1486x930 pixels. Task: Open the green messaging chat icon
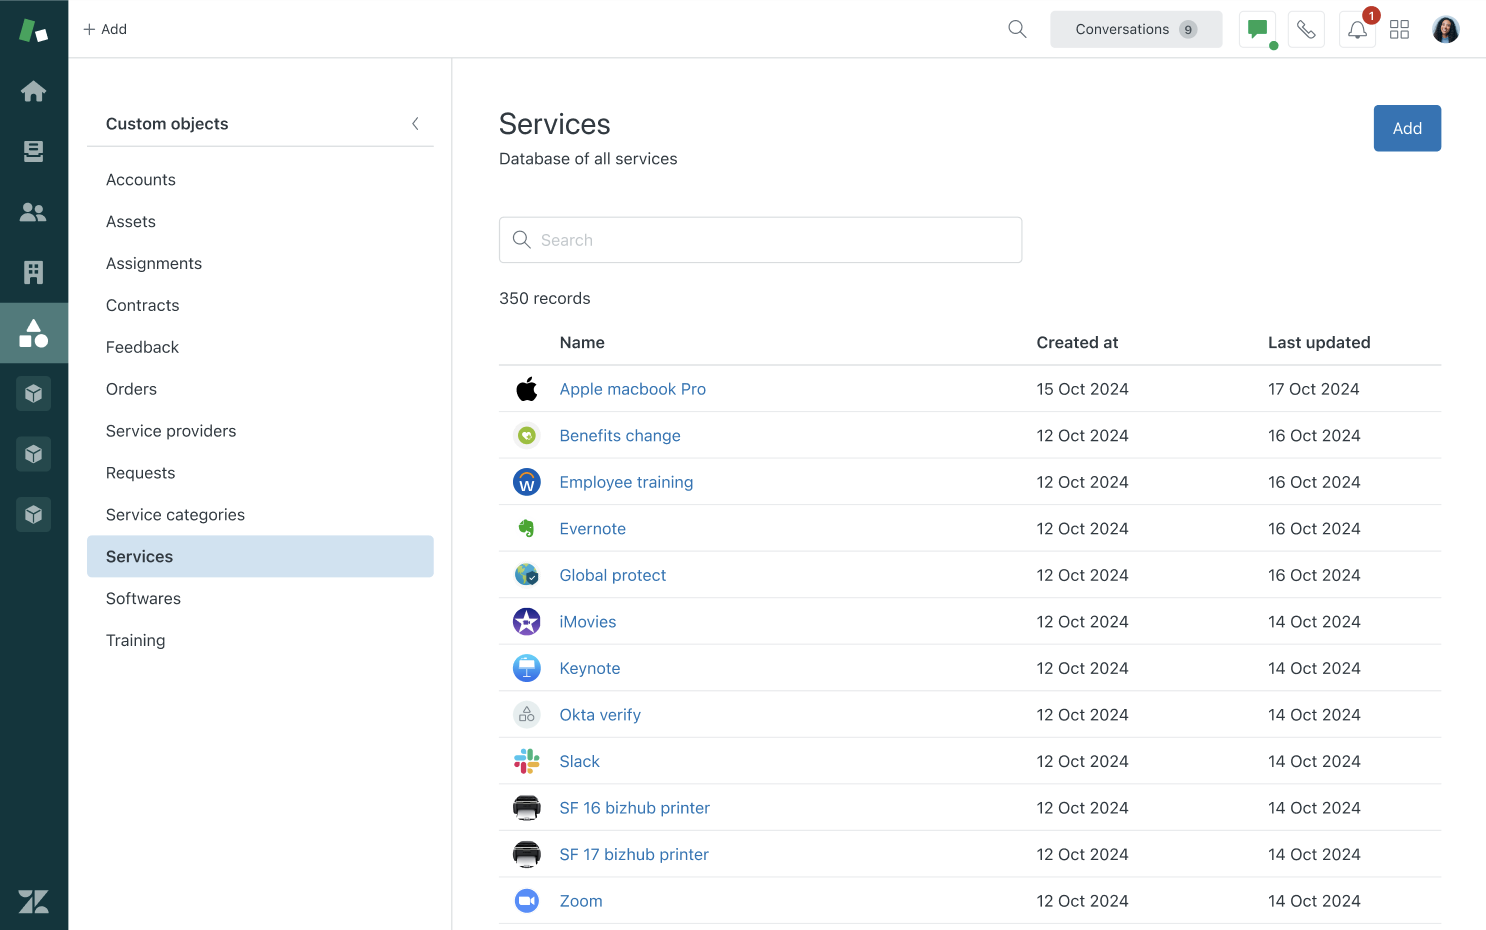pyautogui.click(x=1257, y=29)
